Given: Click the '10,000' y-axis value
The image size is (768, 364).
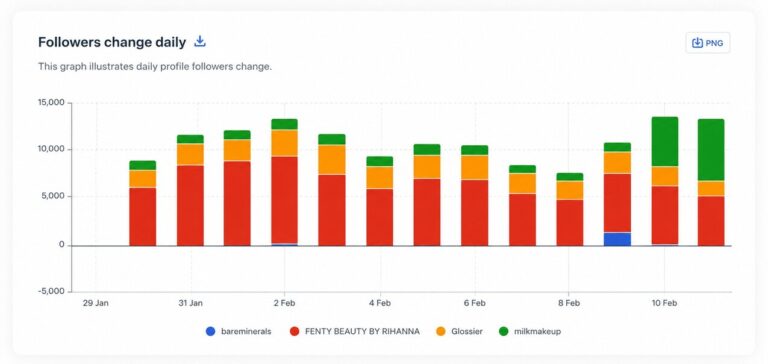Looking at the screenshot, I should click(51, 149).
